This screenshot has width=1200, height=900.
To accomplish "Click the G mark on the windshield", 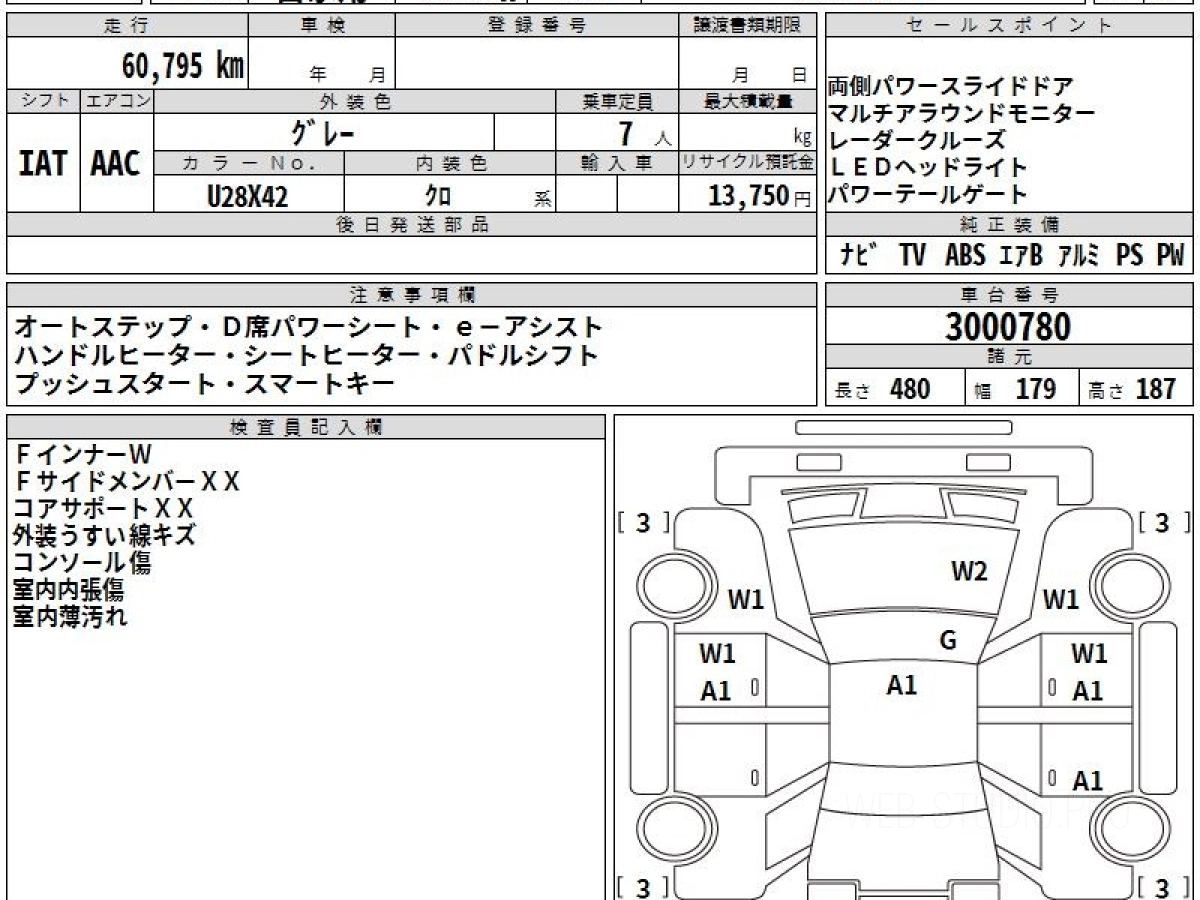I will coord(948,641).
